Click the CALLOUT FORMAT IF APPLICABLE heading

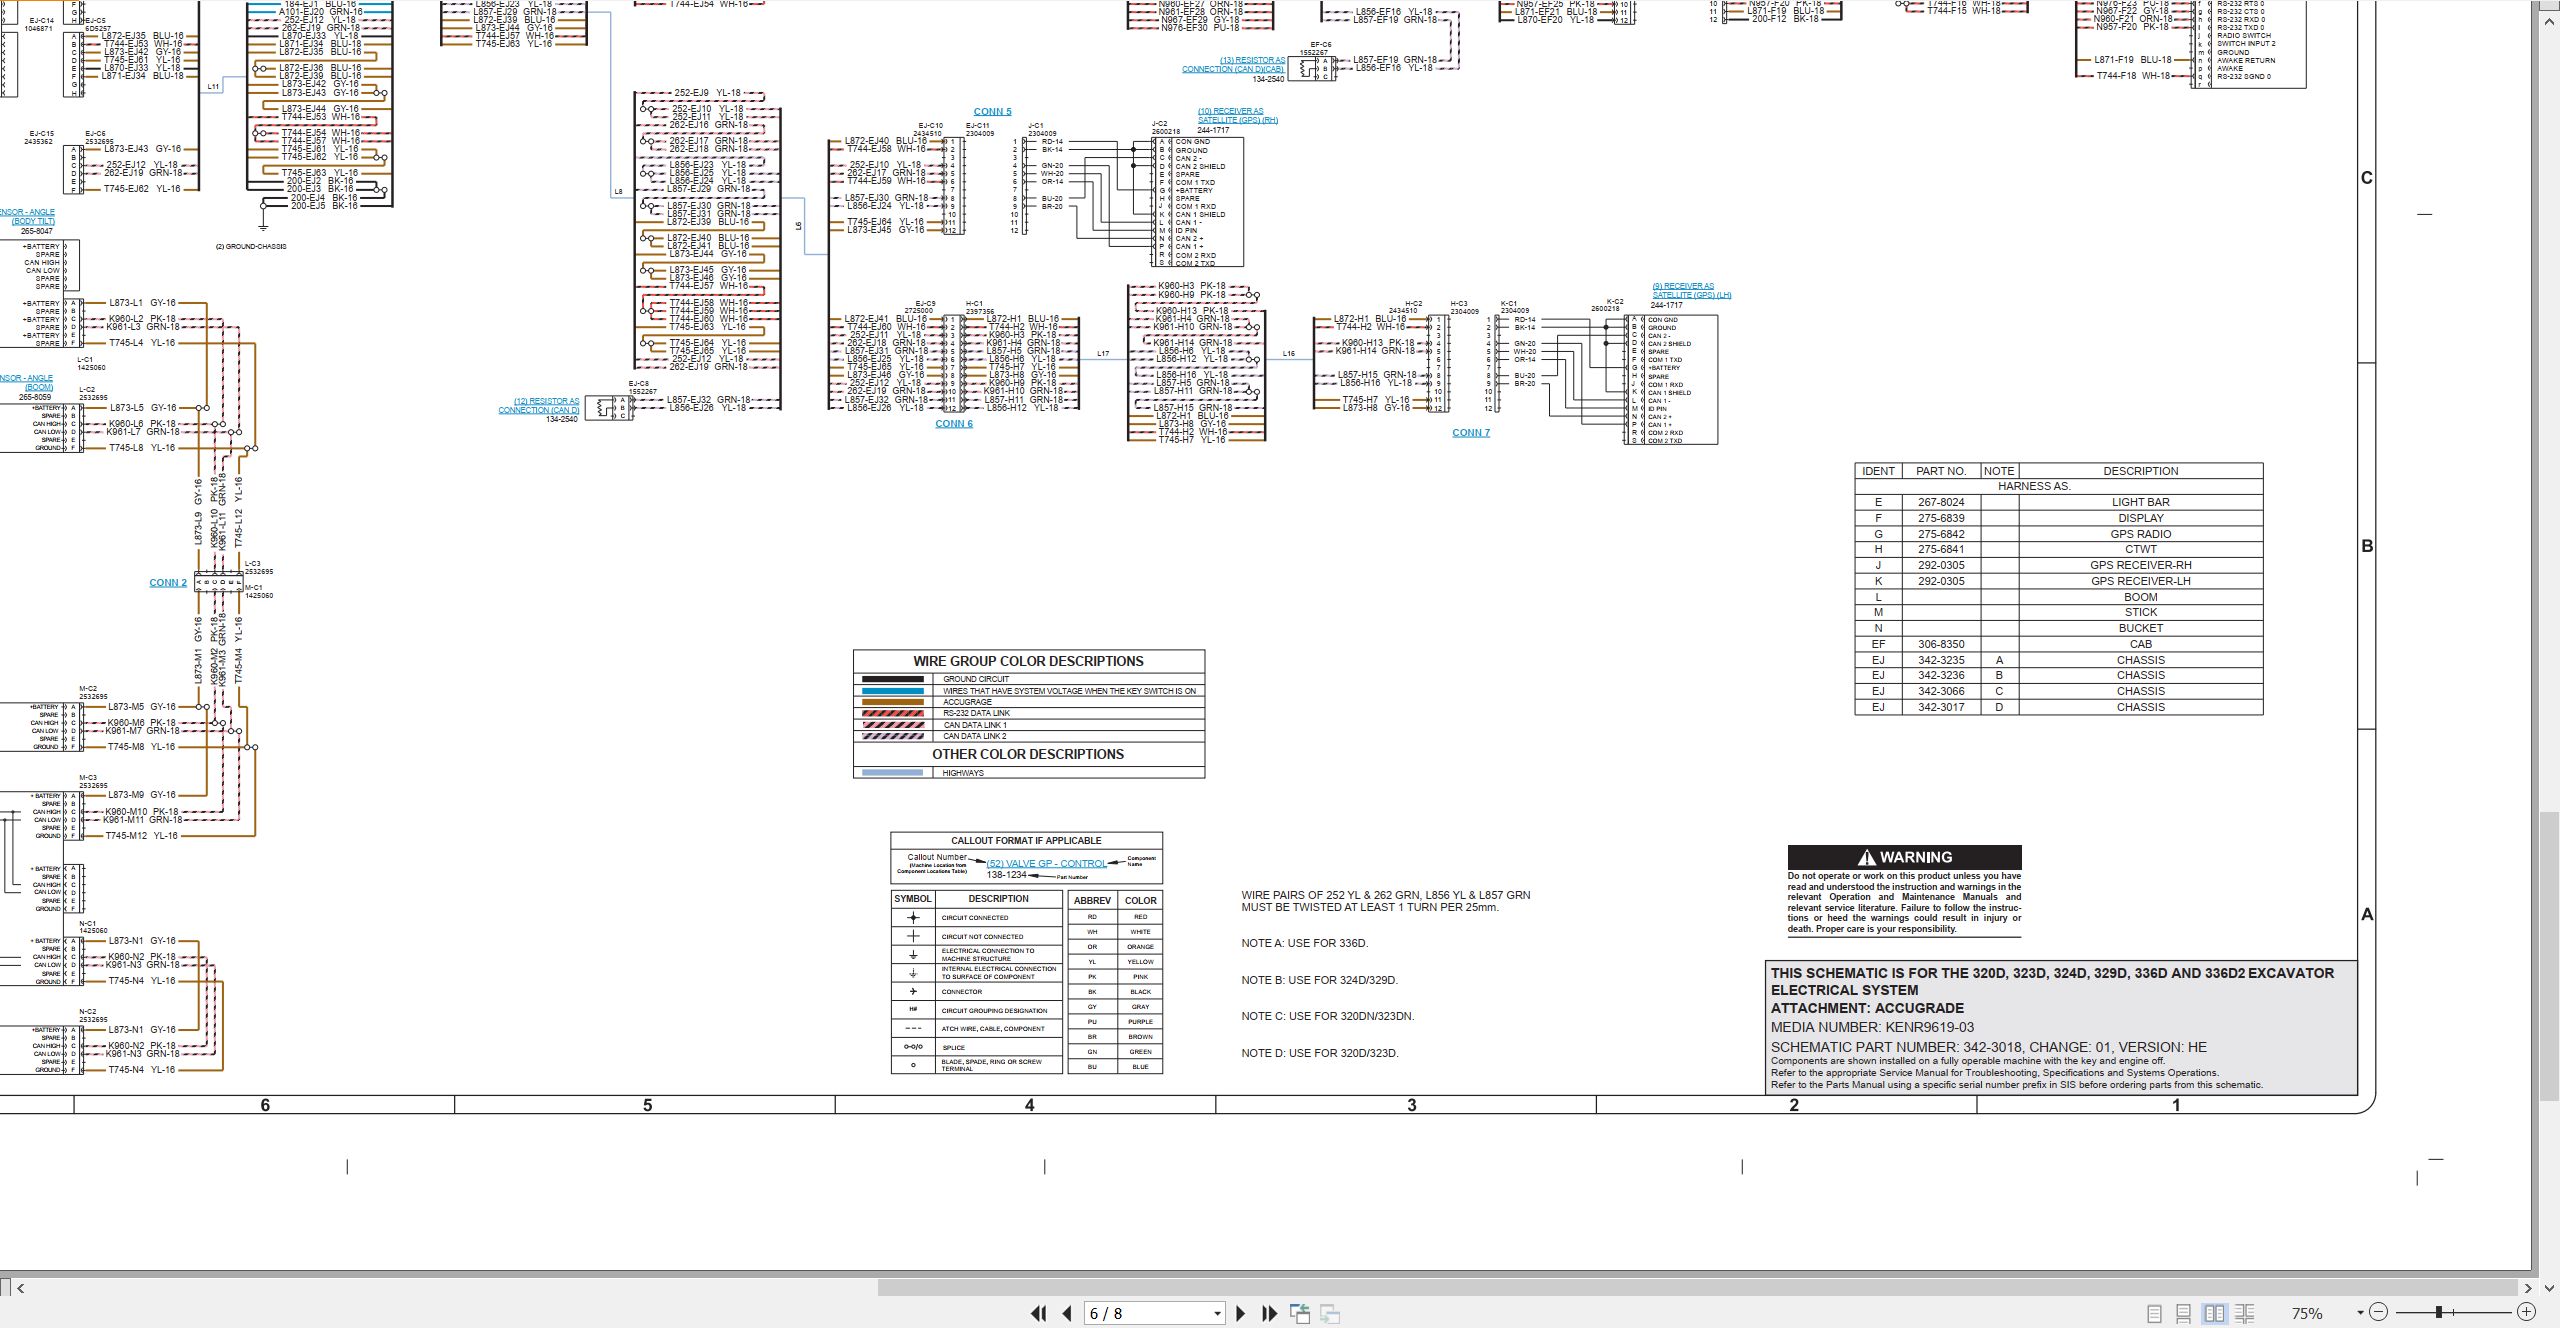pos(1026,841)
